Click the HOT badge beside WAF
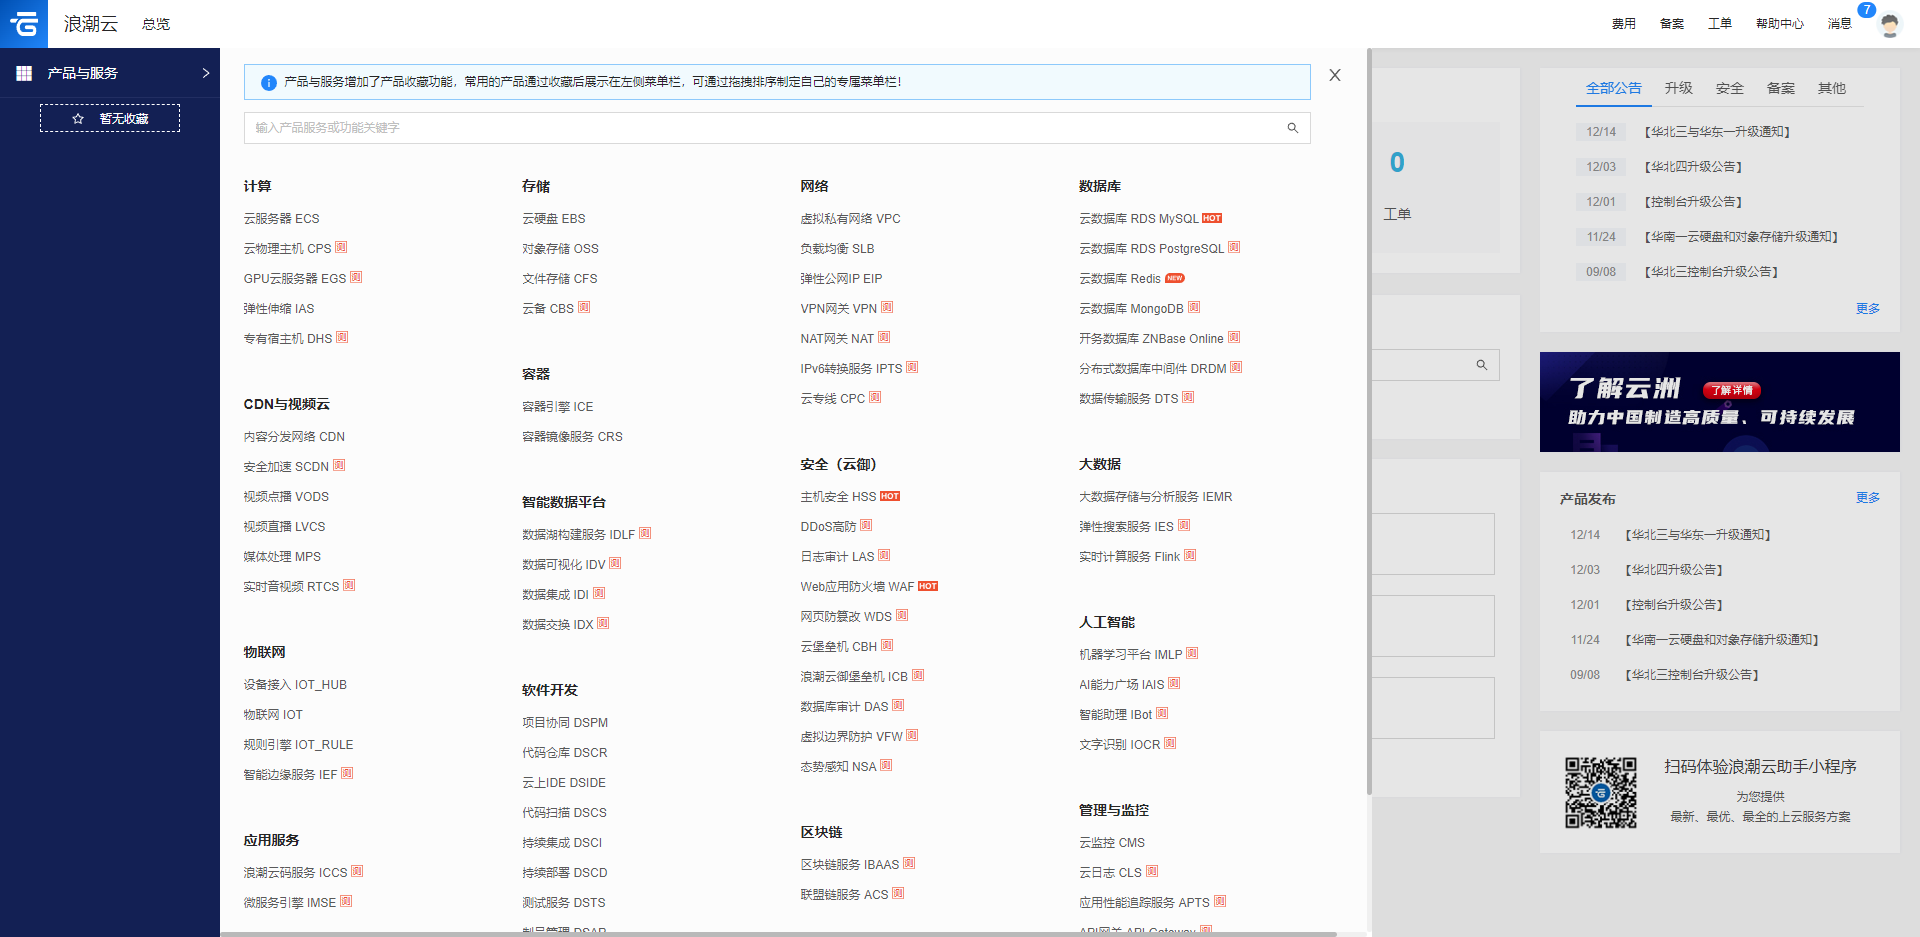This screenshot has width=1920, height=937. point(928,586)
